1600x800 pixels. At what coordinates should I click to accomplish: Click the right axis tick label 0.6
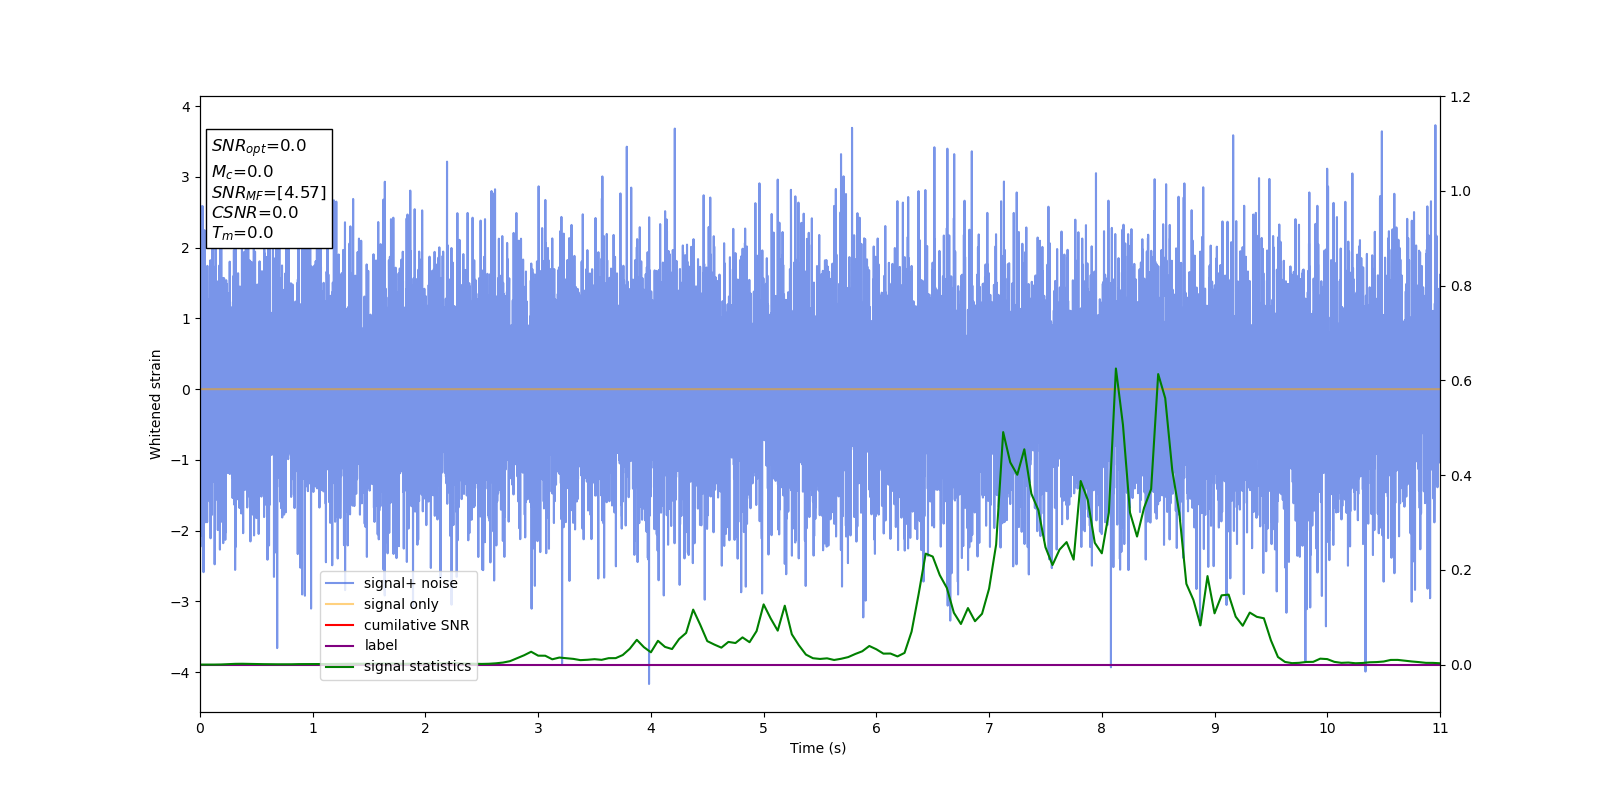click(1460, 381)
